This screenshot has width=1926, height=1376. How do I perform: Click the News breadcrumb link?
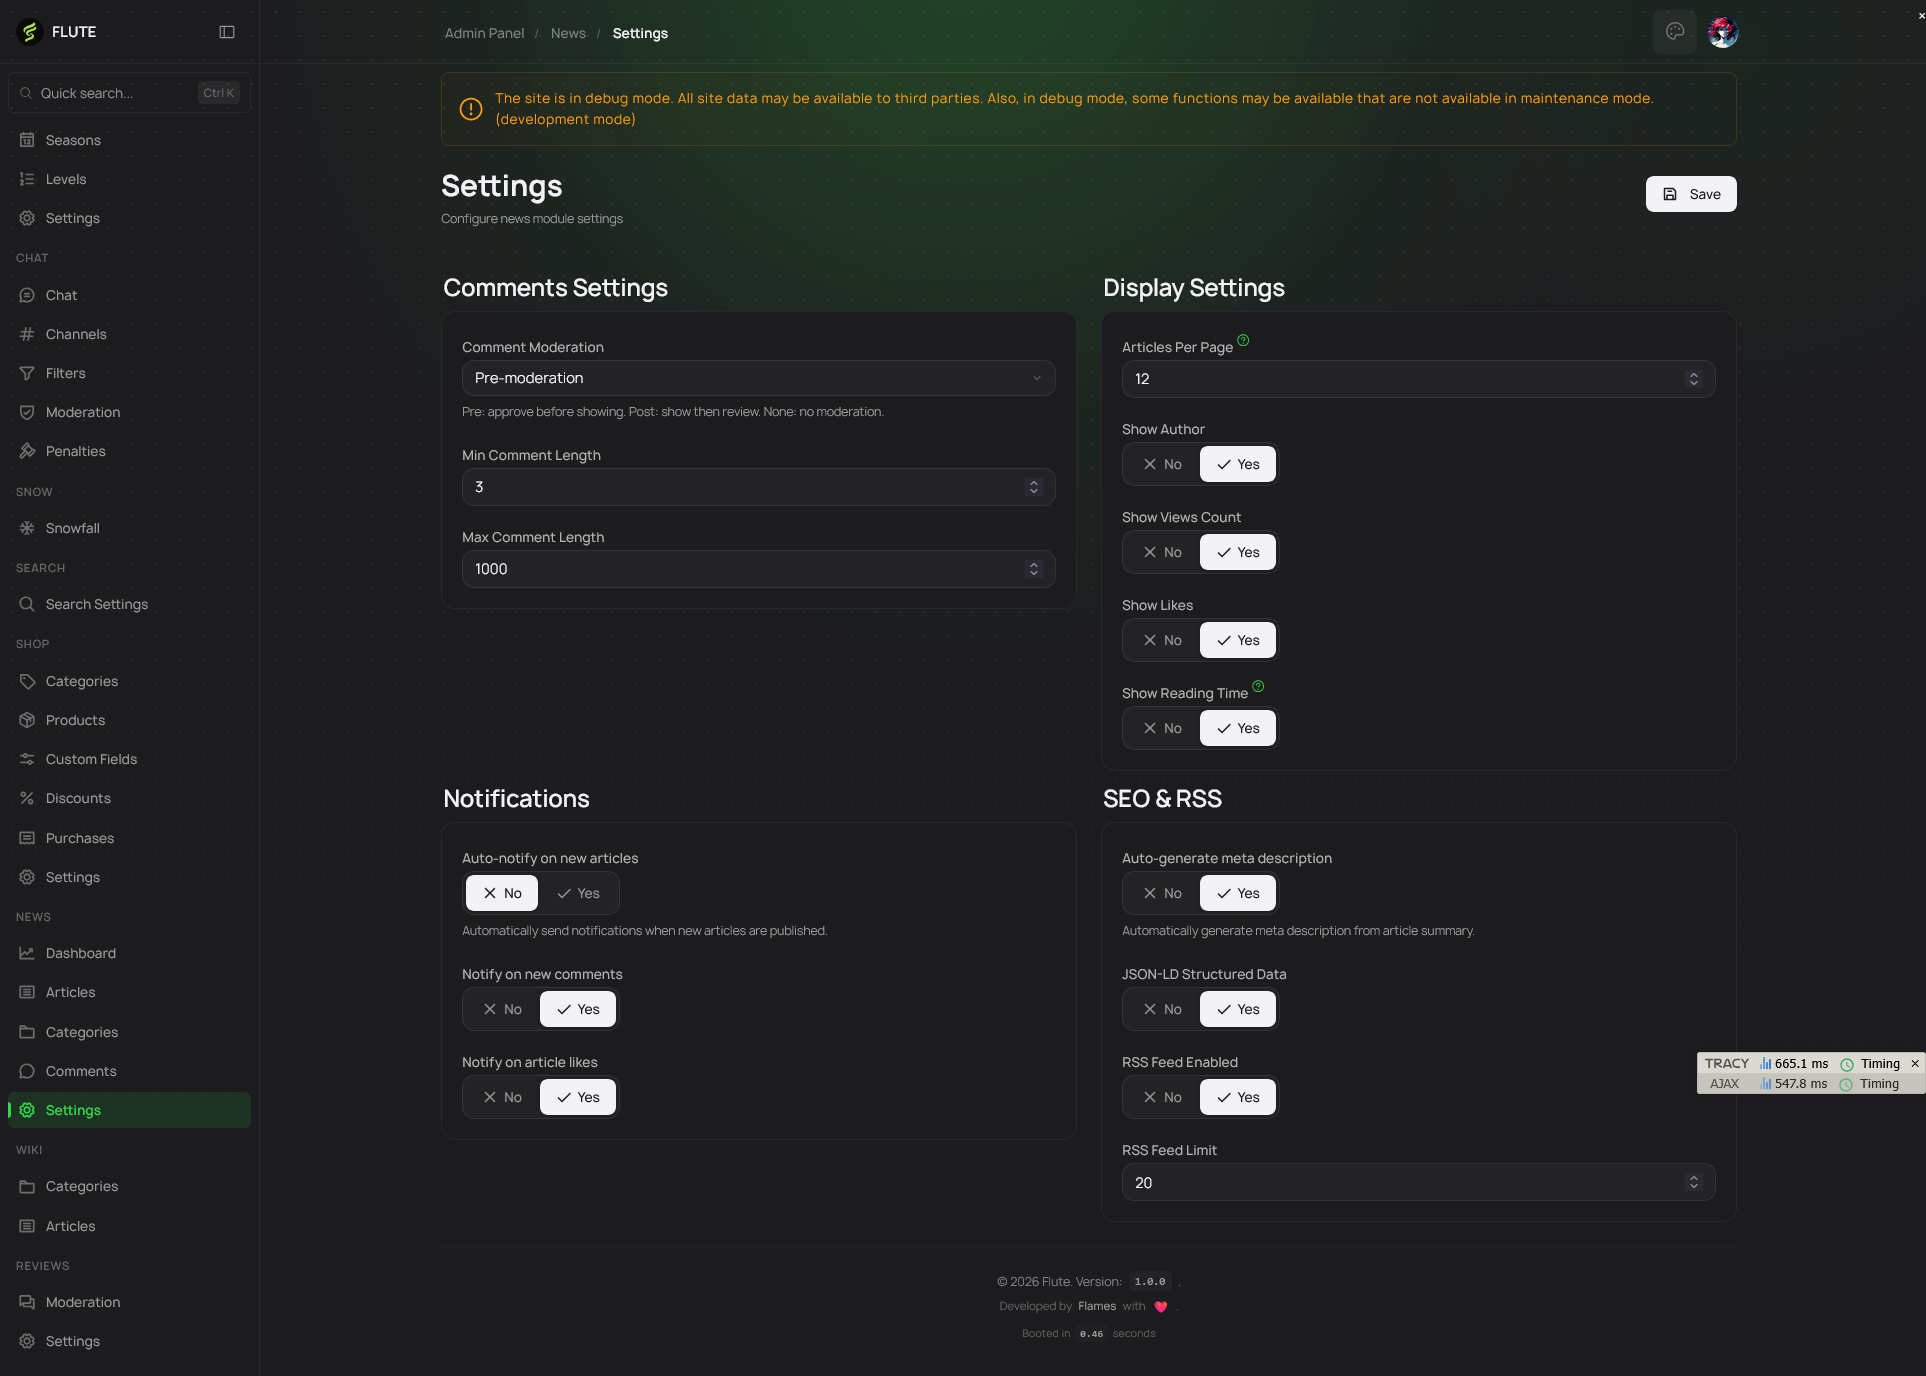pyautogui.click(x=568, y=33)
